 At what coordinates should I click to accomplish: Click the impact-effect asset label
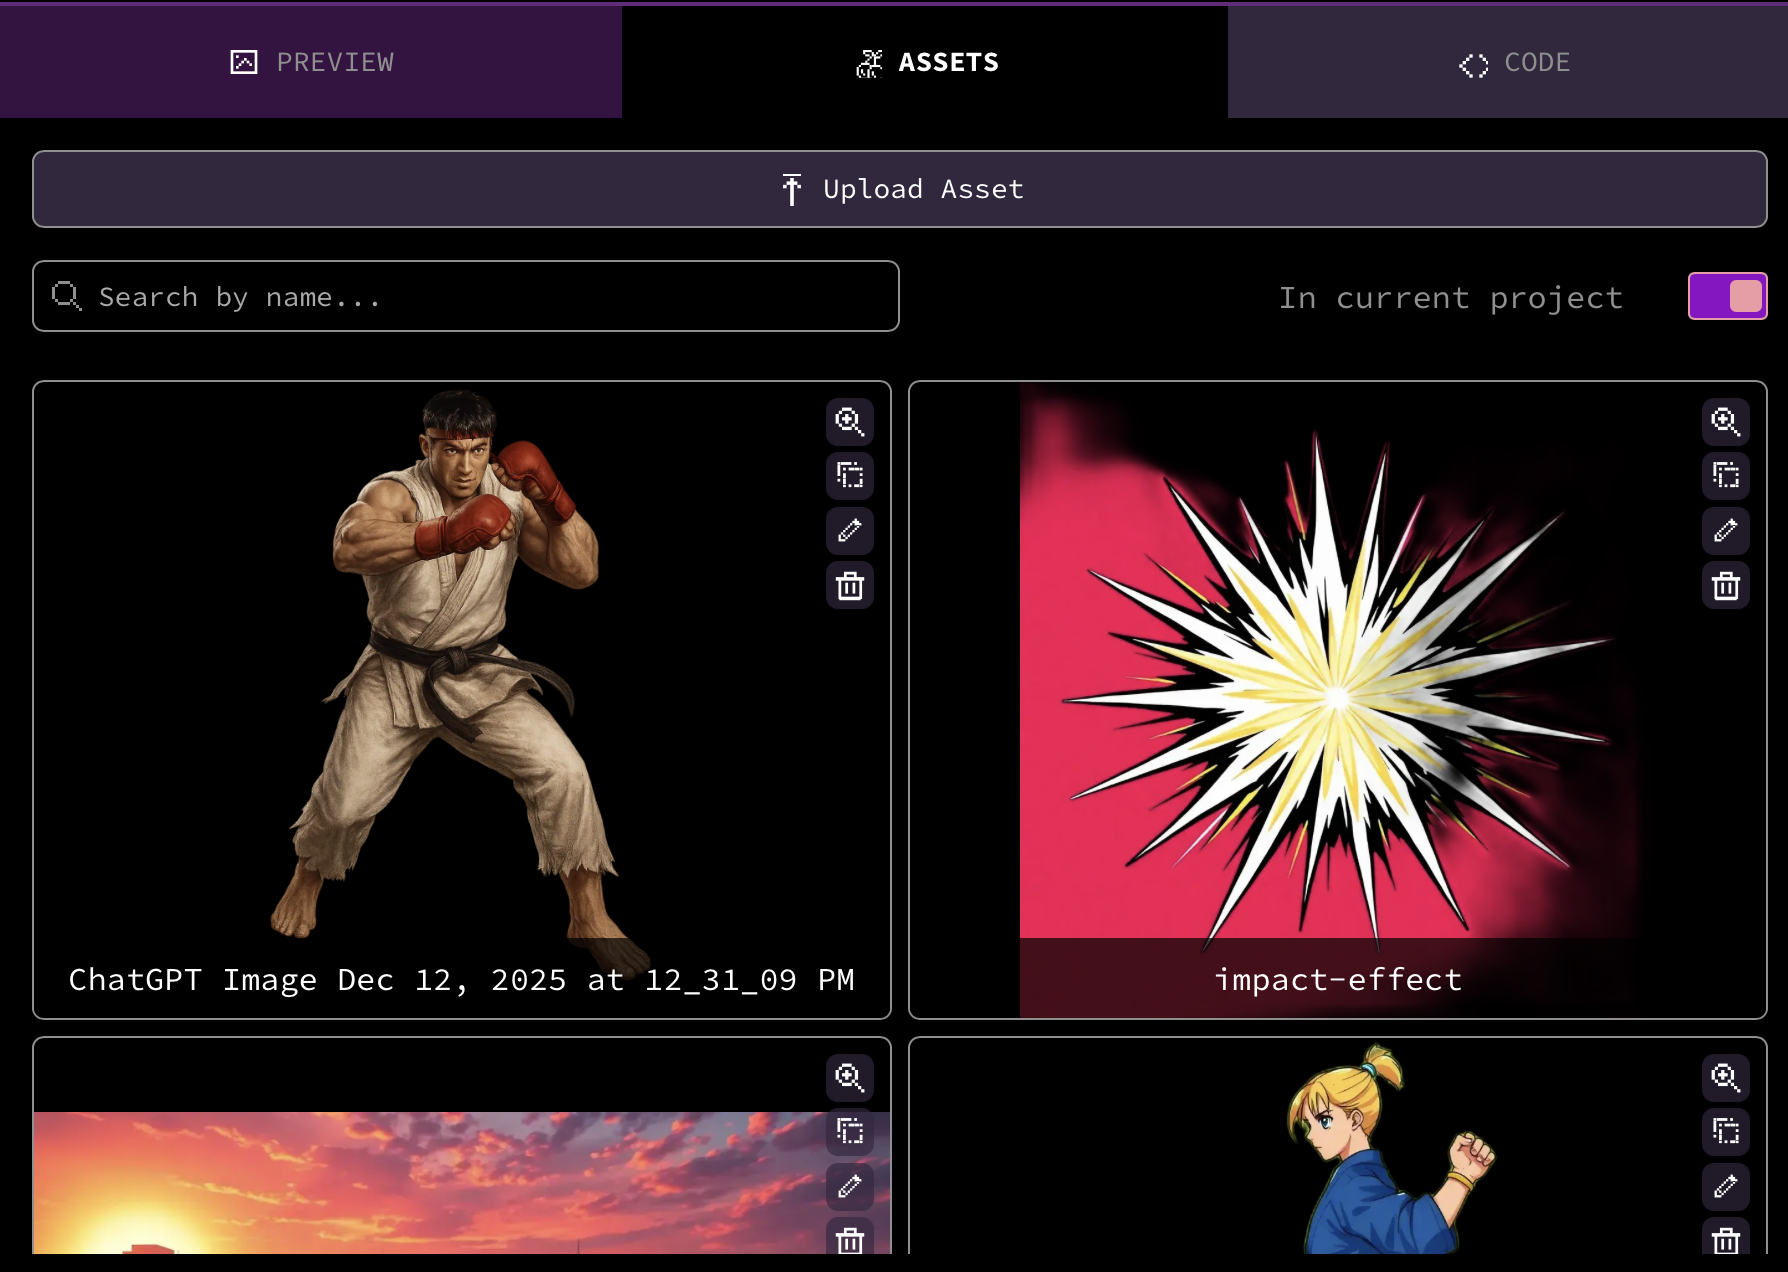pos(1338,980)
